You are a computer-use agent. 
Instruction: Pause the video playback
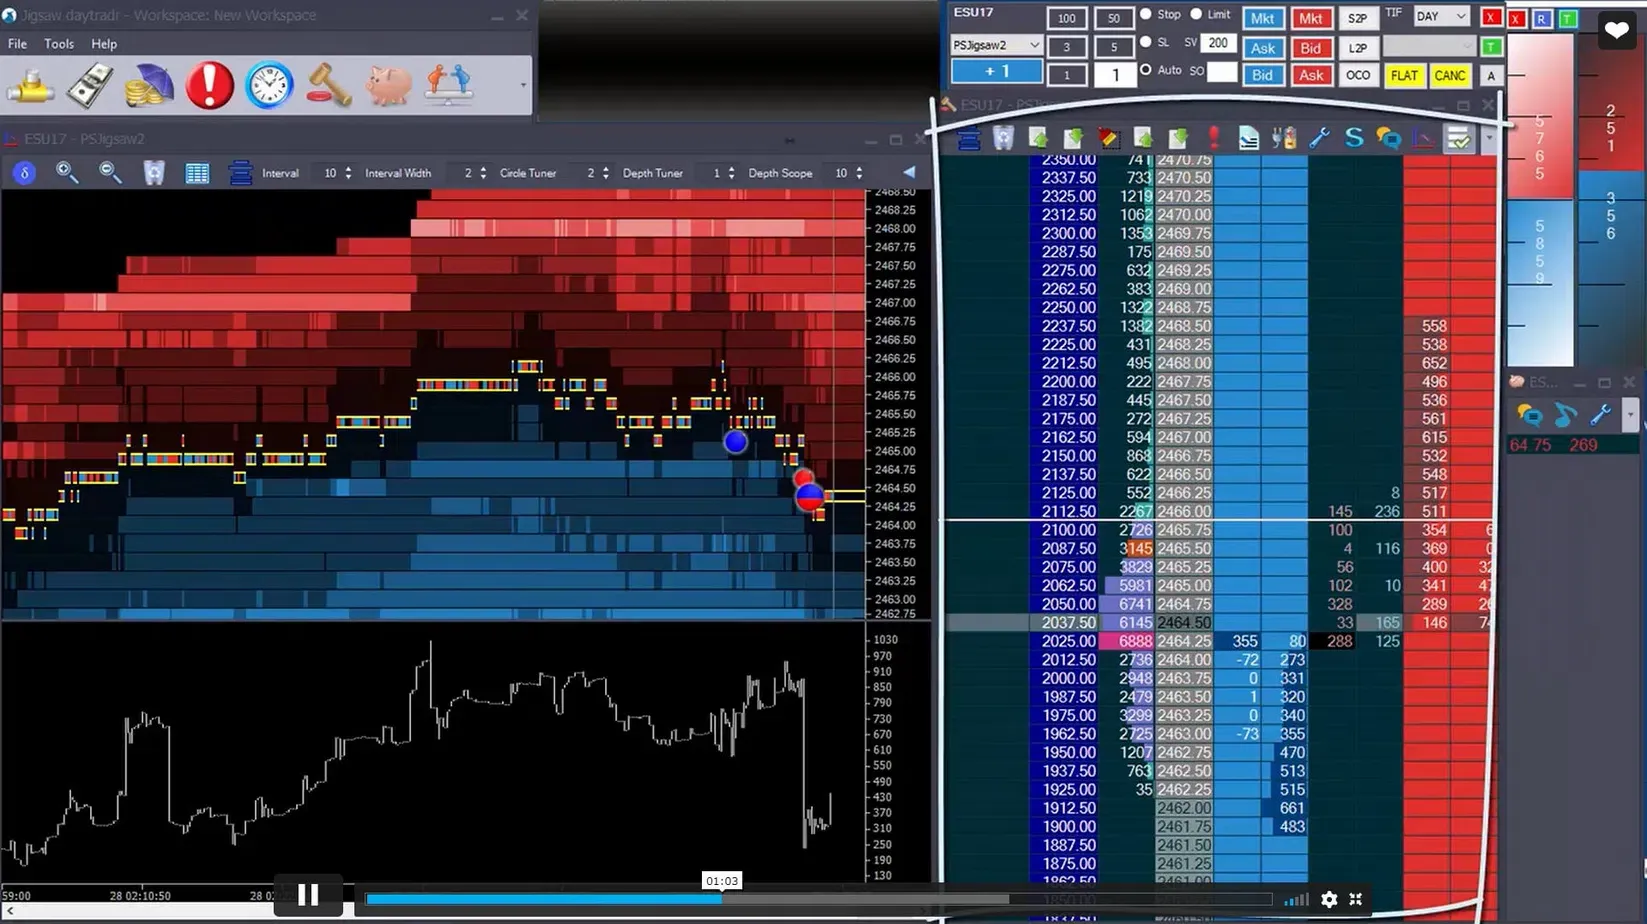pyautogui.click(x=308, y=895)
